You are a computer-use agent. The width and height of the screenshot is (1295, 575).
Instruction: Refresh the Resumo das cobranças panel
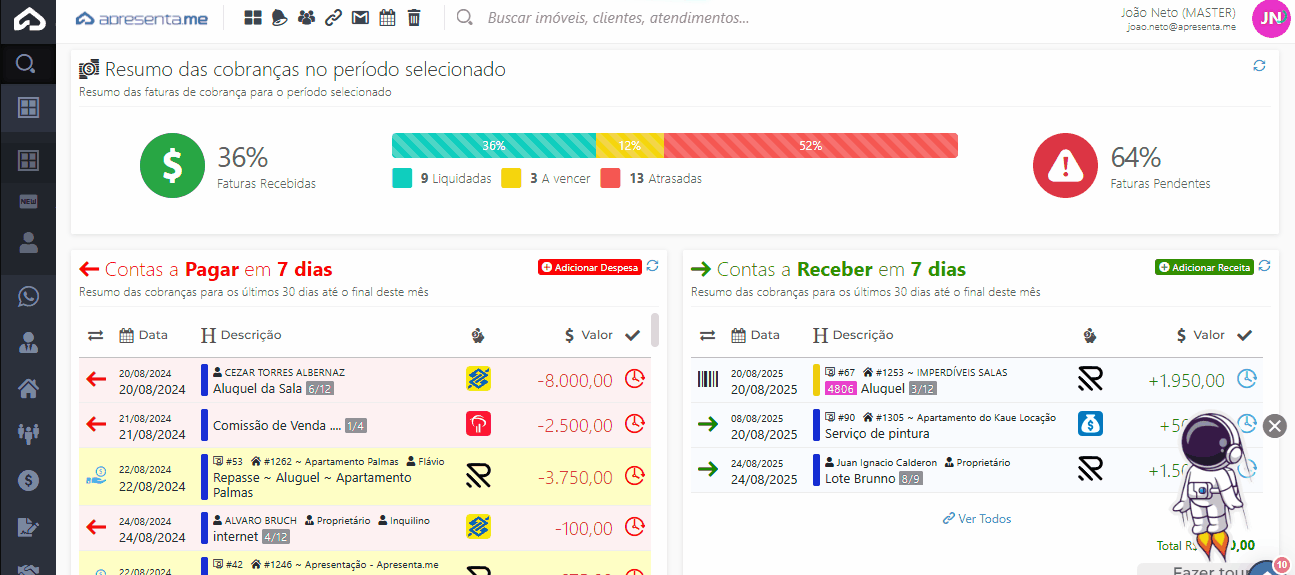(x=1259, y=65)
